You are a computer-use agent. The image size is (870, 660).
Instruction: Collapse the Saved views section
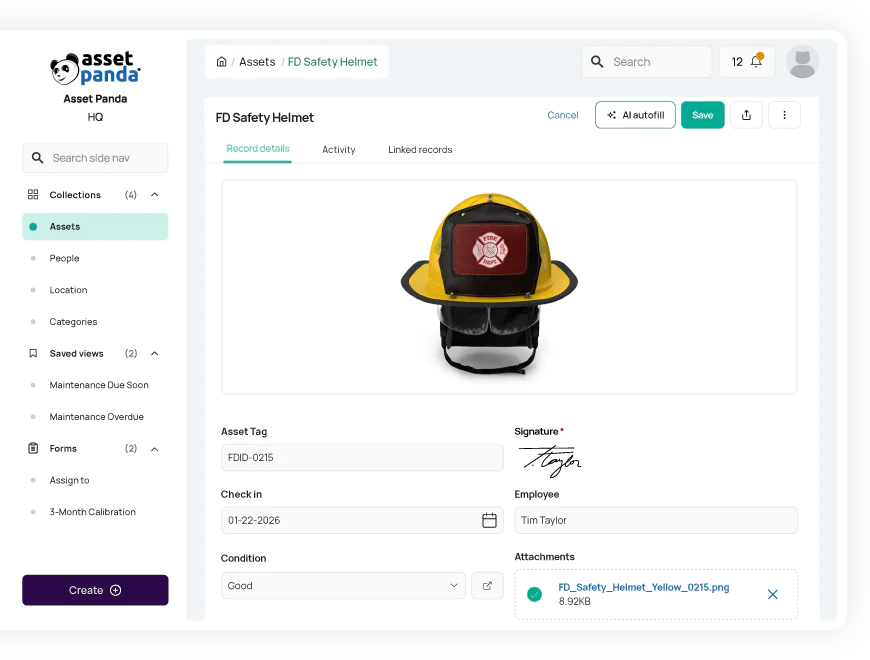tap(155, 353)
